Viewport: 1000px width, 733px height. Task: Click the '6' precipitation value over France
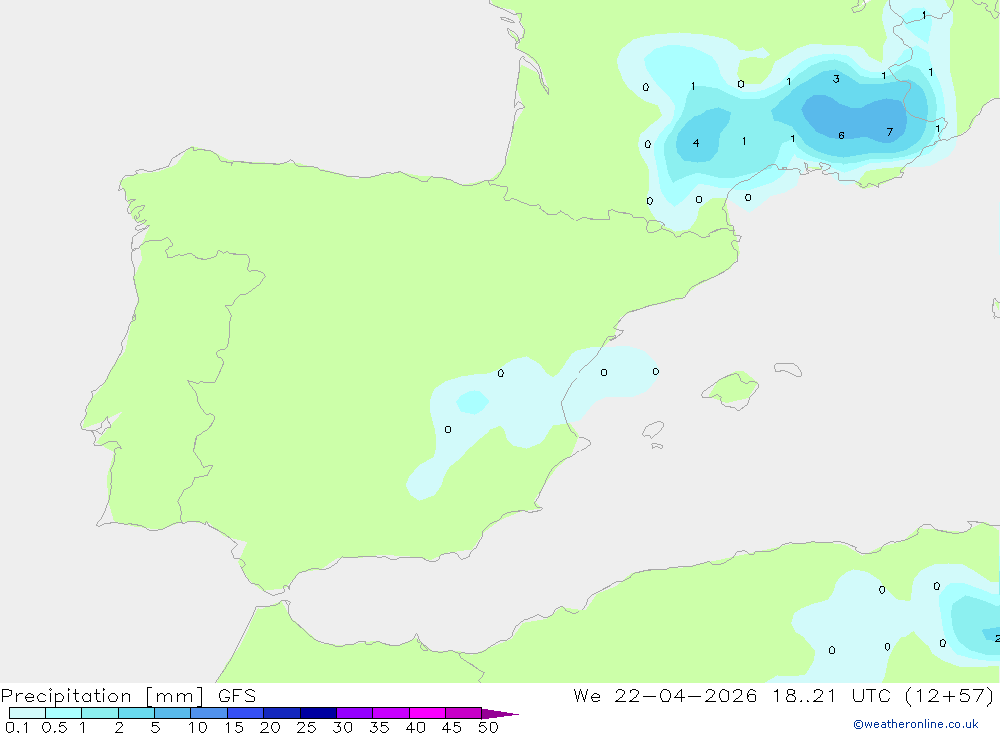pyautogui.click(x=841, y=135)
